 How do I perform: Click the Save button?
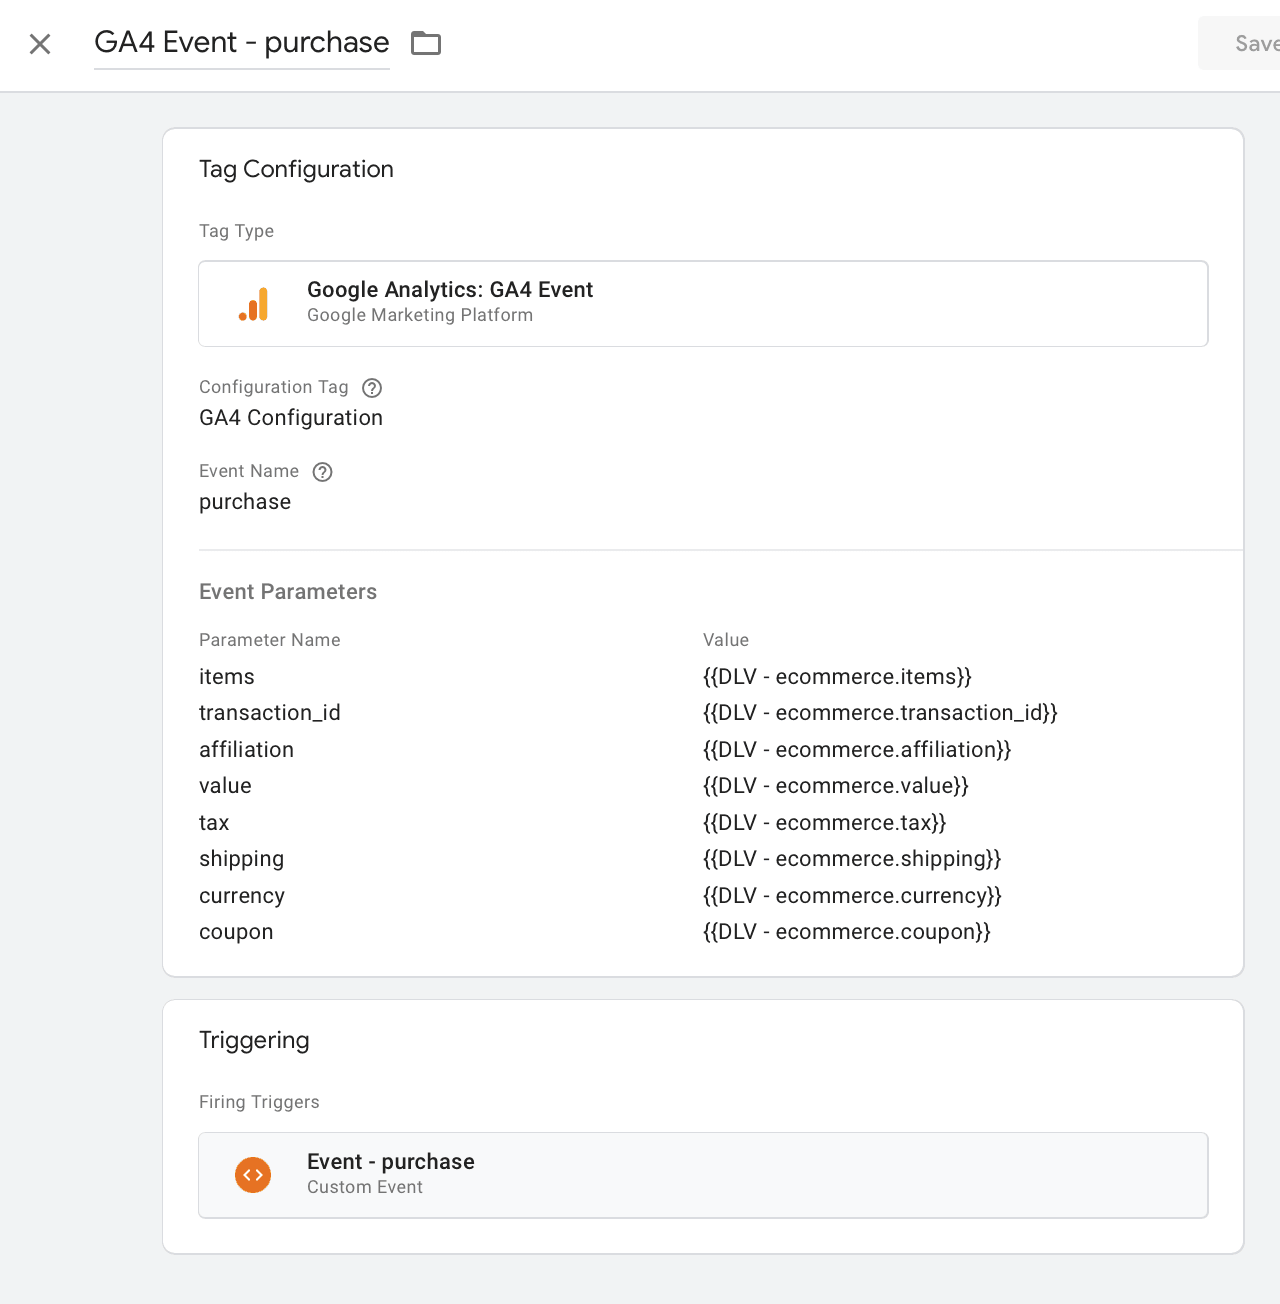pos(1240,43)
